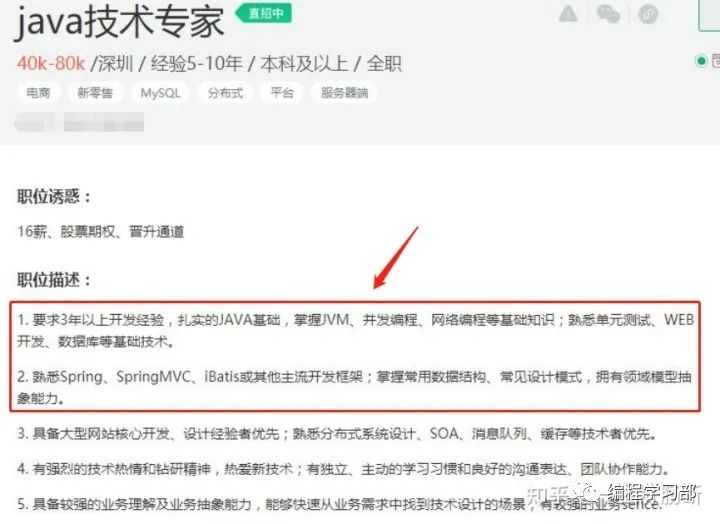Select the 电商 tag

point(38,93)
